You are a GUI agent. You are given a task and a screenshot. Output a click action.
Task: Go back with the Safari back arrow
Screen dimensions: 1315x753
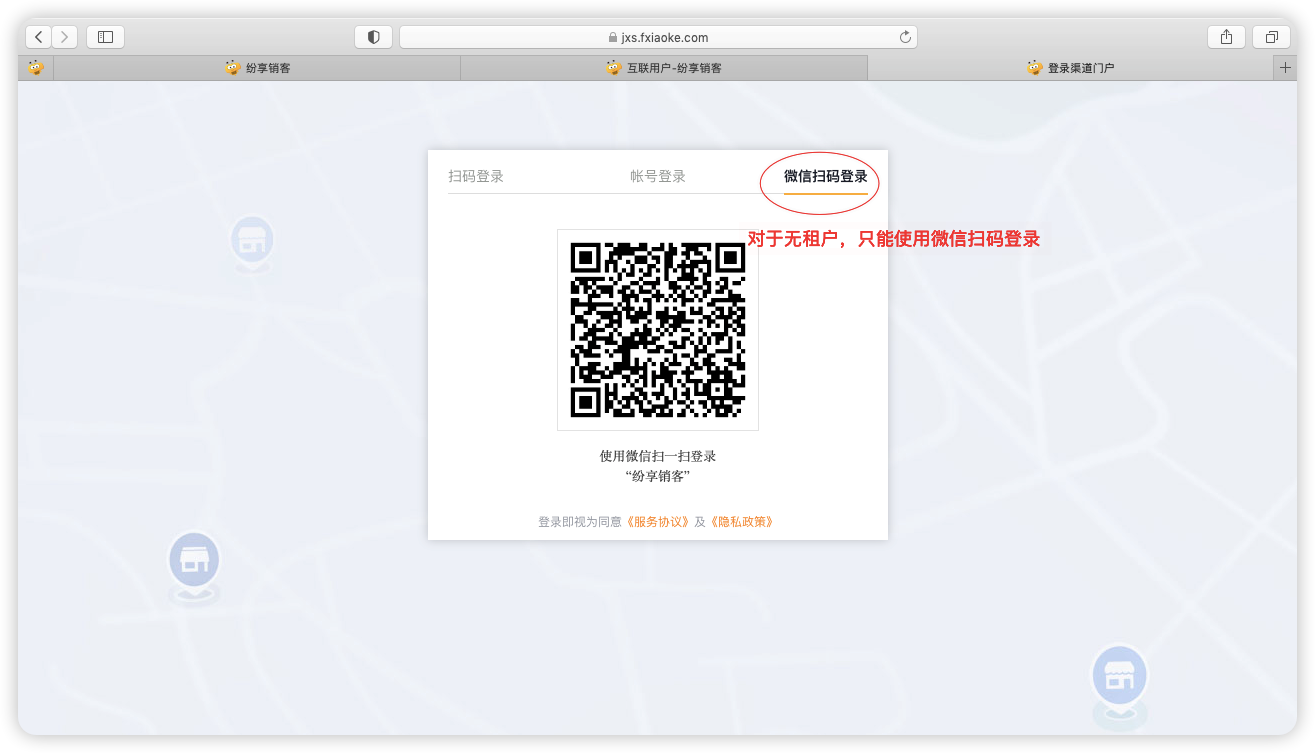(38, 37)
